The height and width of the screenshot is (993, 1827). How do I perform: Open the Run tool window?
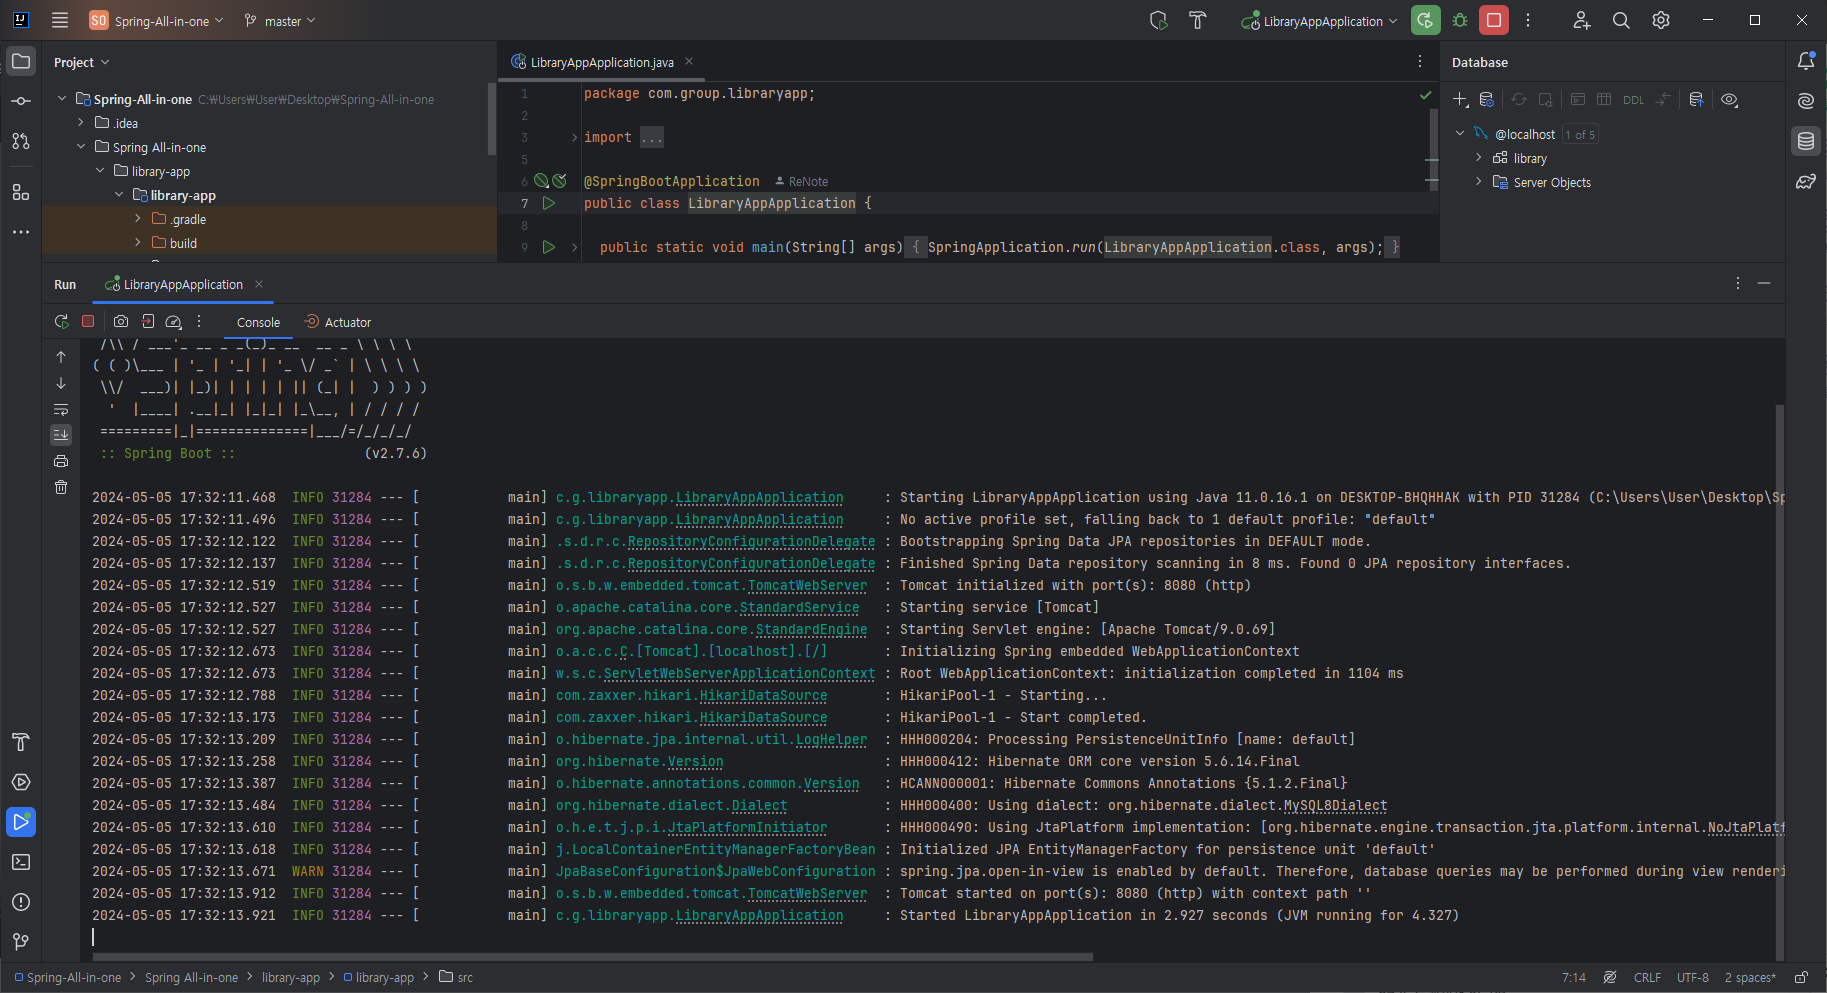pyautogui.click(x=21, y=822)
